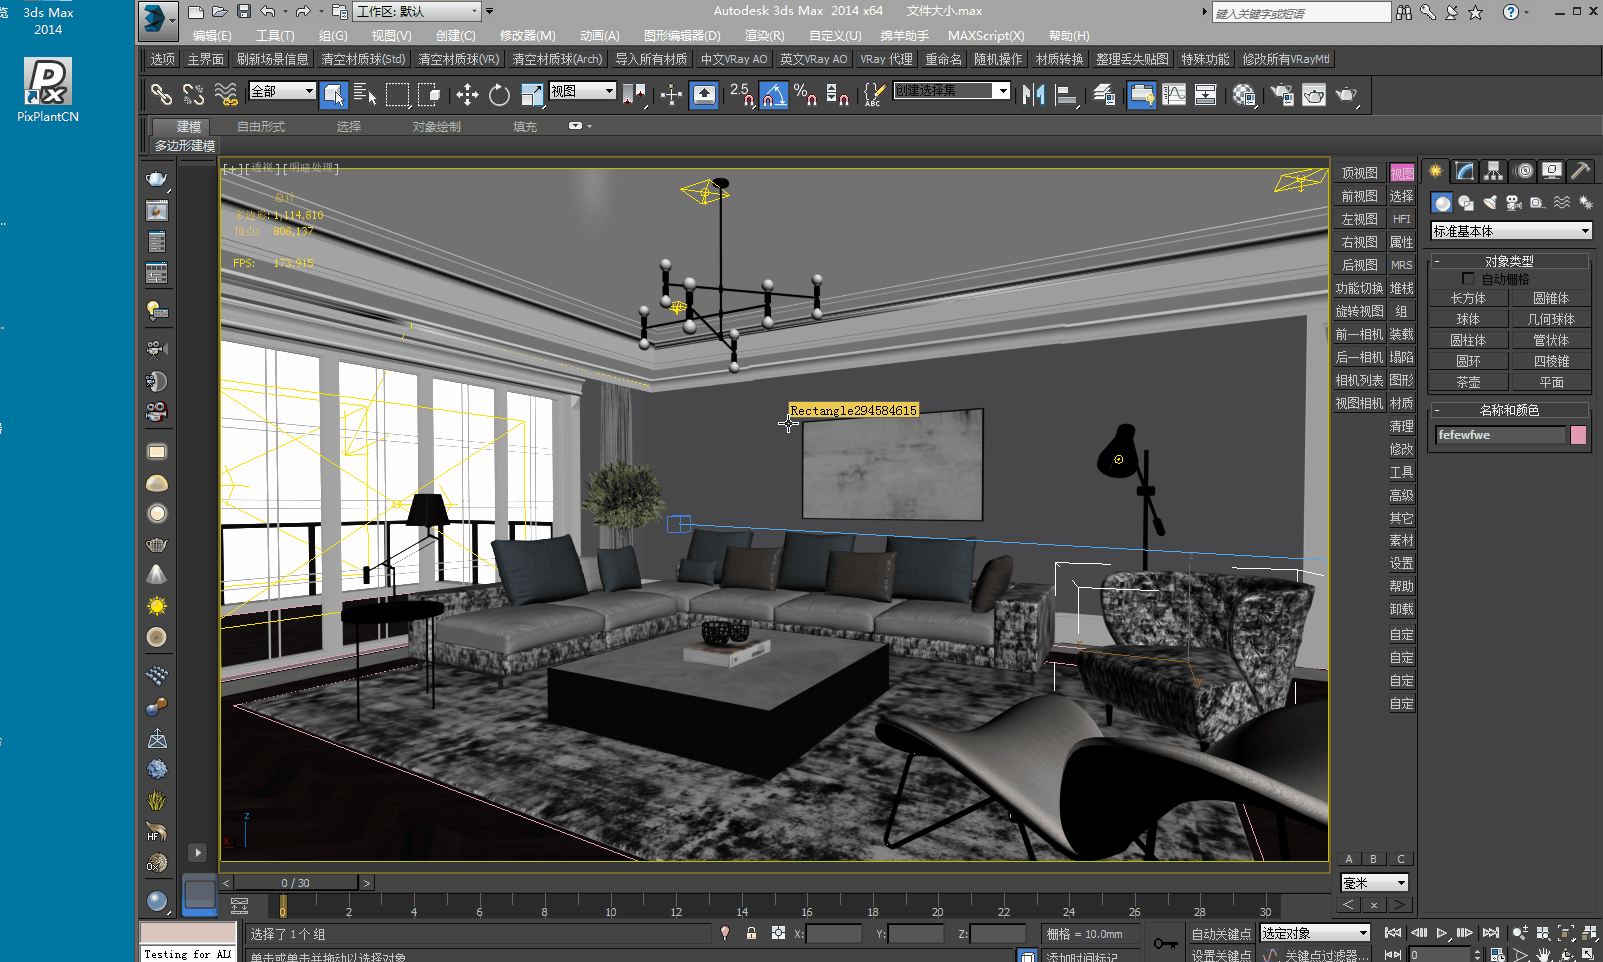Toggle the Angle Snap button
1603x962 pixels.
pos(774,94)
